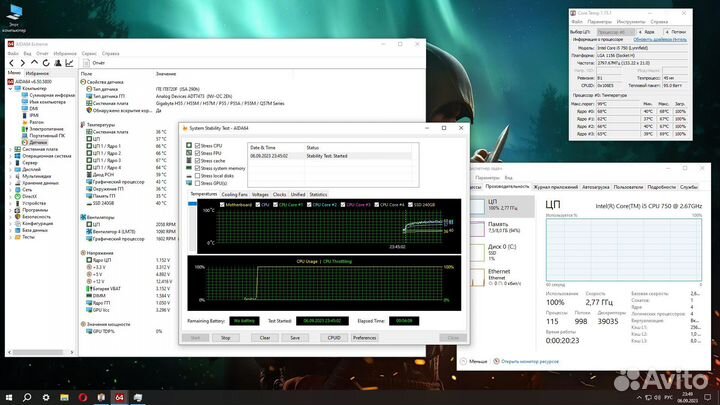Viewport: 720px width, 405px height.
Task: Open Core Temp processor selection dropdown
Action: pos(615,32)
